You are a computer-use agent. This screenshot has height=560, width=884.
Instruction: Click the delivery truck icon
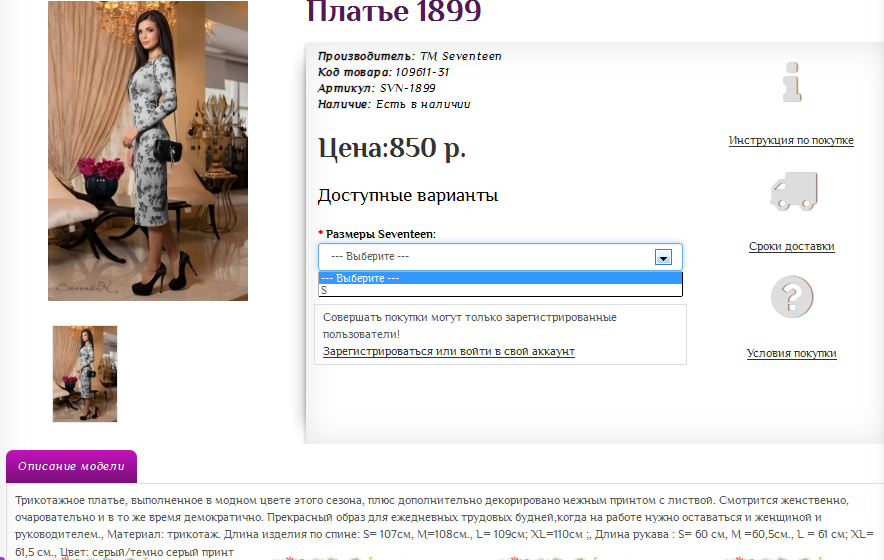794,192
